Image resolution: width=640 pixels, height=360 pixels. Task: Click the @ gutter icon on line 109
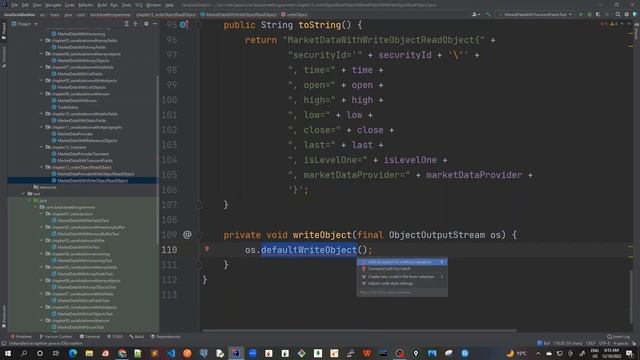point(187,235)
